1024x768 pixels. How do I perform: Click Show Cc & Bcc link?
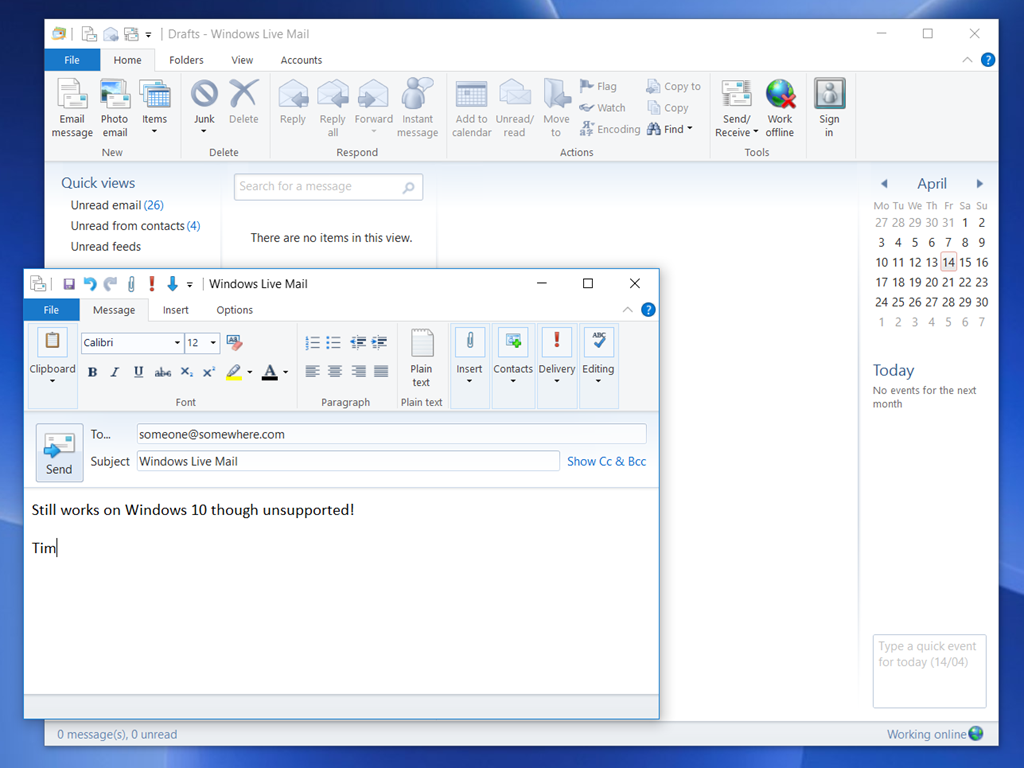coord(606,461)
